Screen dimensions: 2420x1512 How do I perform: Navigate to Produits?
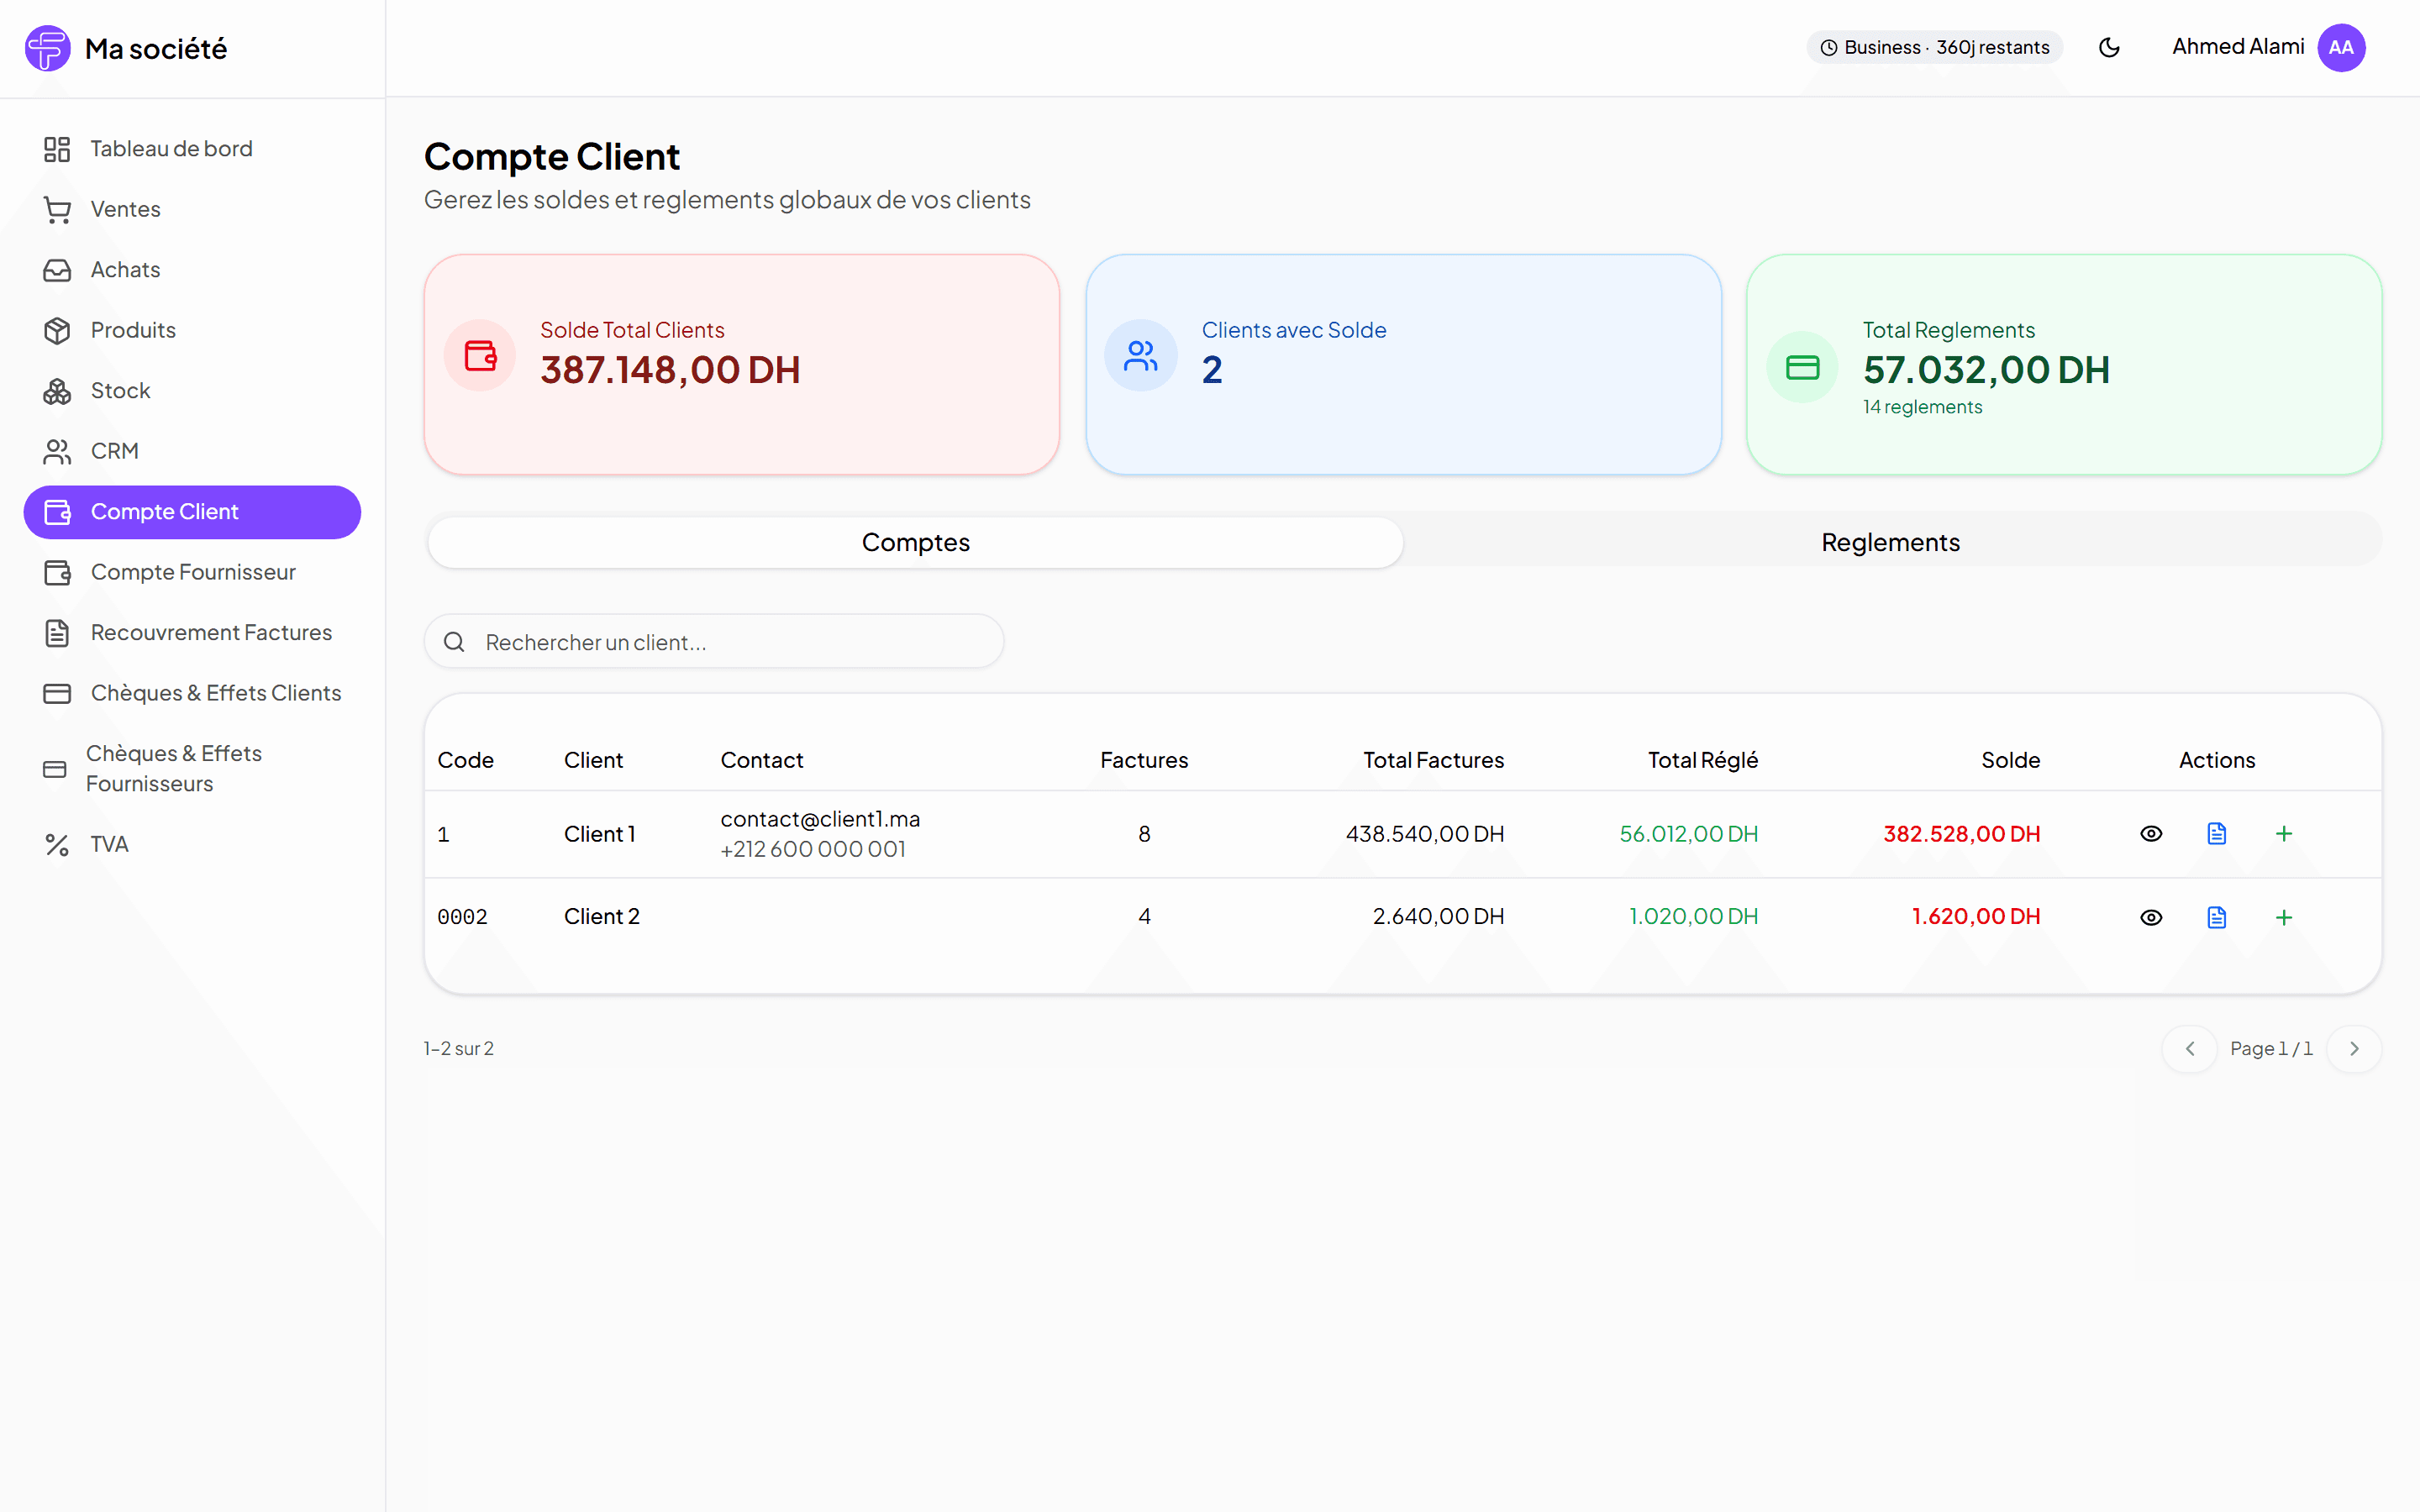(x=192, y=331)
